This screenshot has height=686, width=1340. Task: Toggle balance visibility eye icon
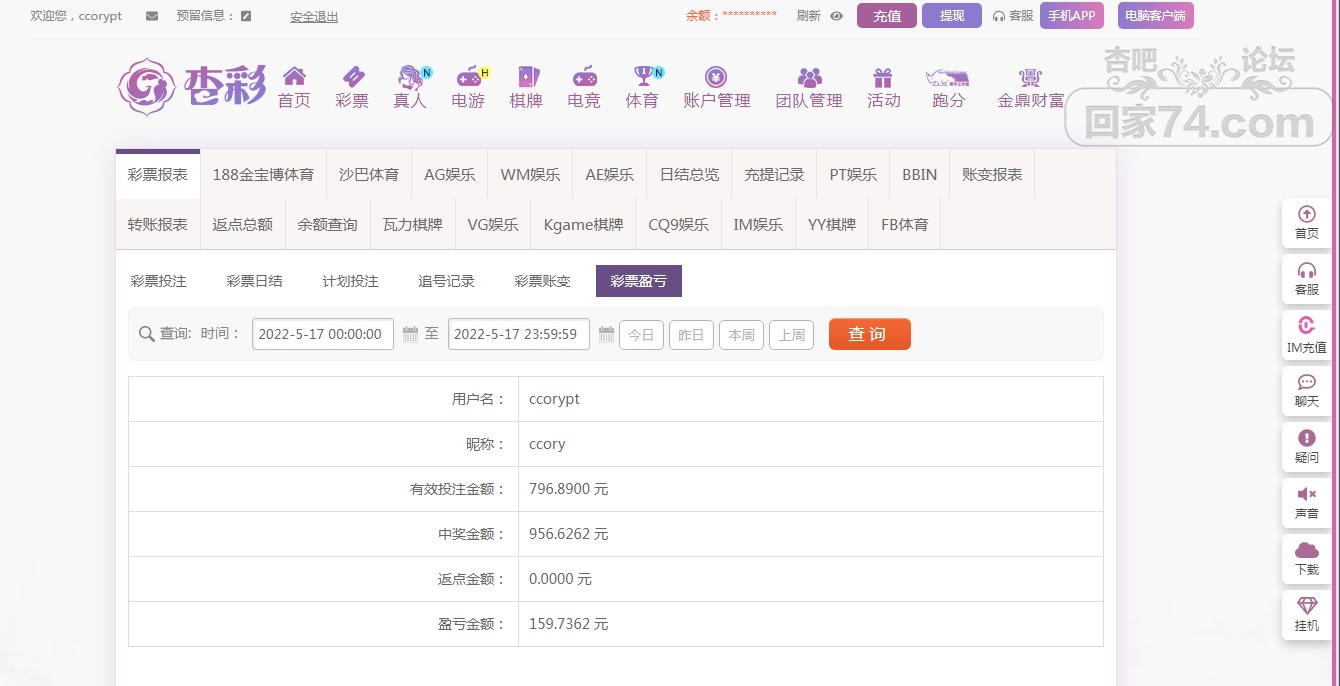pyautogui.click(x=837, y=16)
